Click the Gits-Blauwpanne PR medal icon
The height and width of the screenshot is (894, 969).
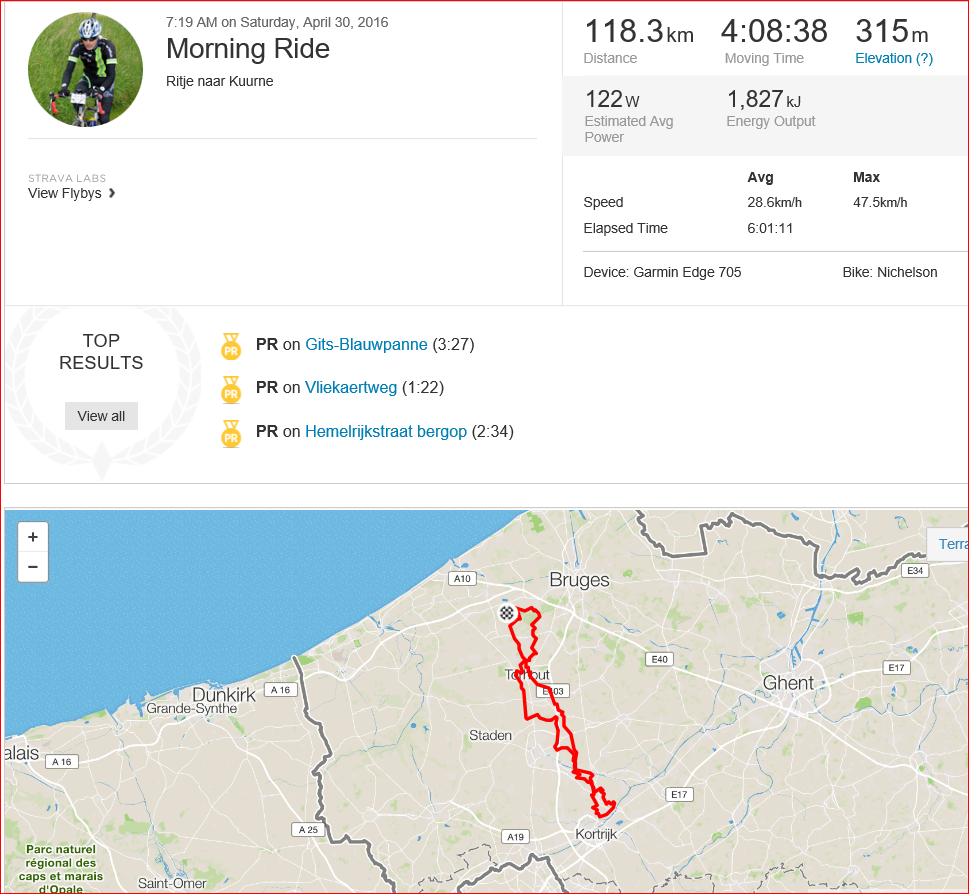231,346
